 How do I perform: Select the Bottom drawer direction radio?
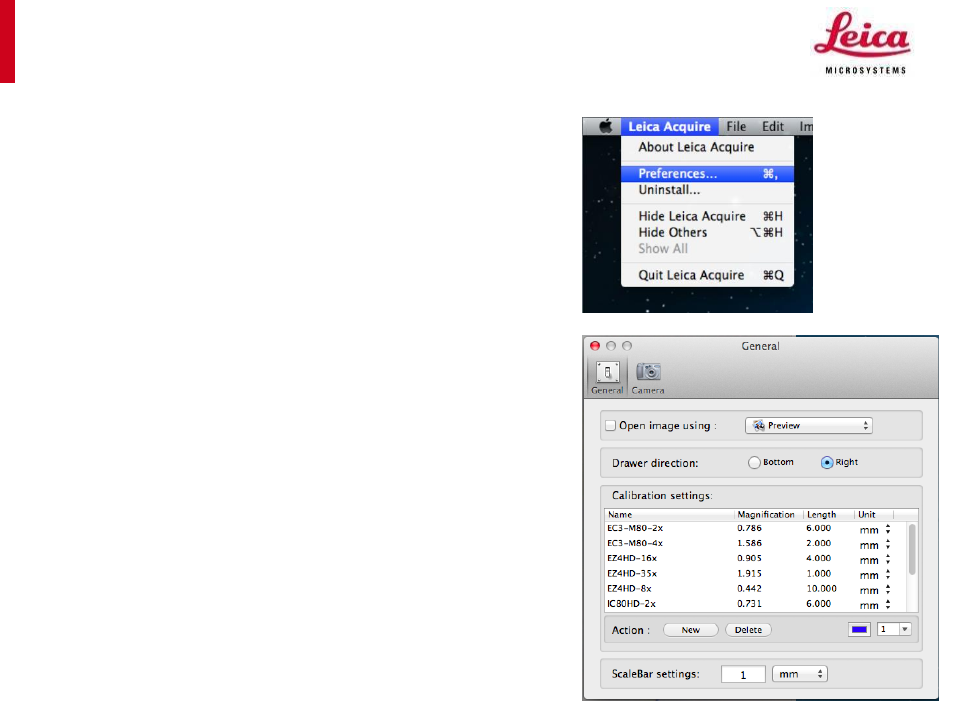(754, 462)
